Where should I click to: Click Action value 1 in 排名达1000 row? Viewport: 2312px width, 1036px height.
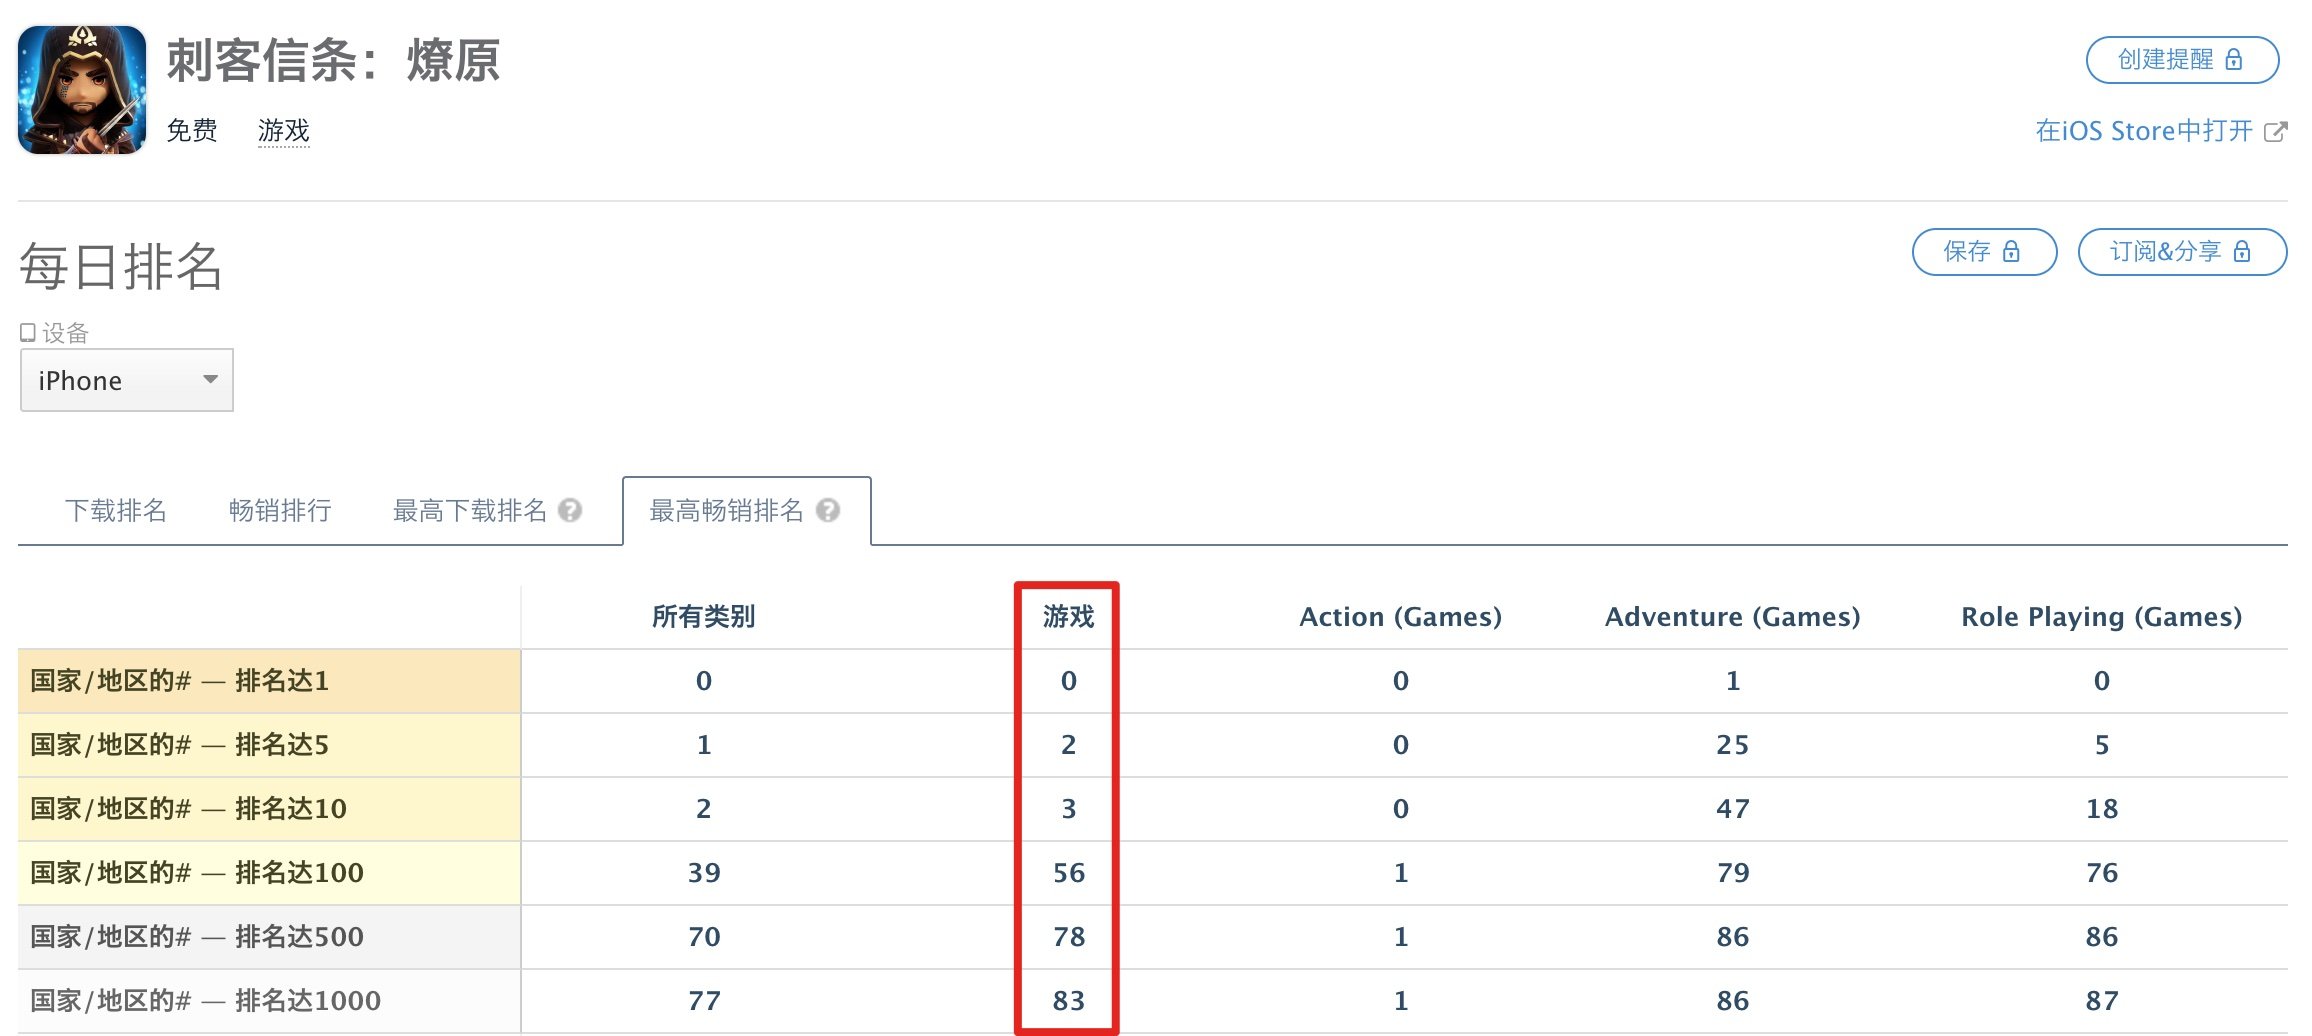(1401, 1001)
